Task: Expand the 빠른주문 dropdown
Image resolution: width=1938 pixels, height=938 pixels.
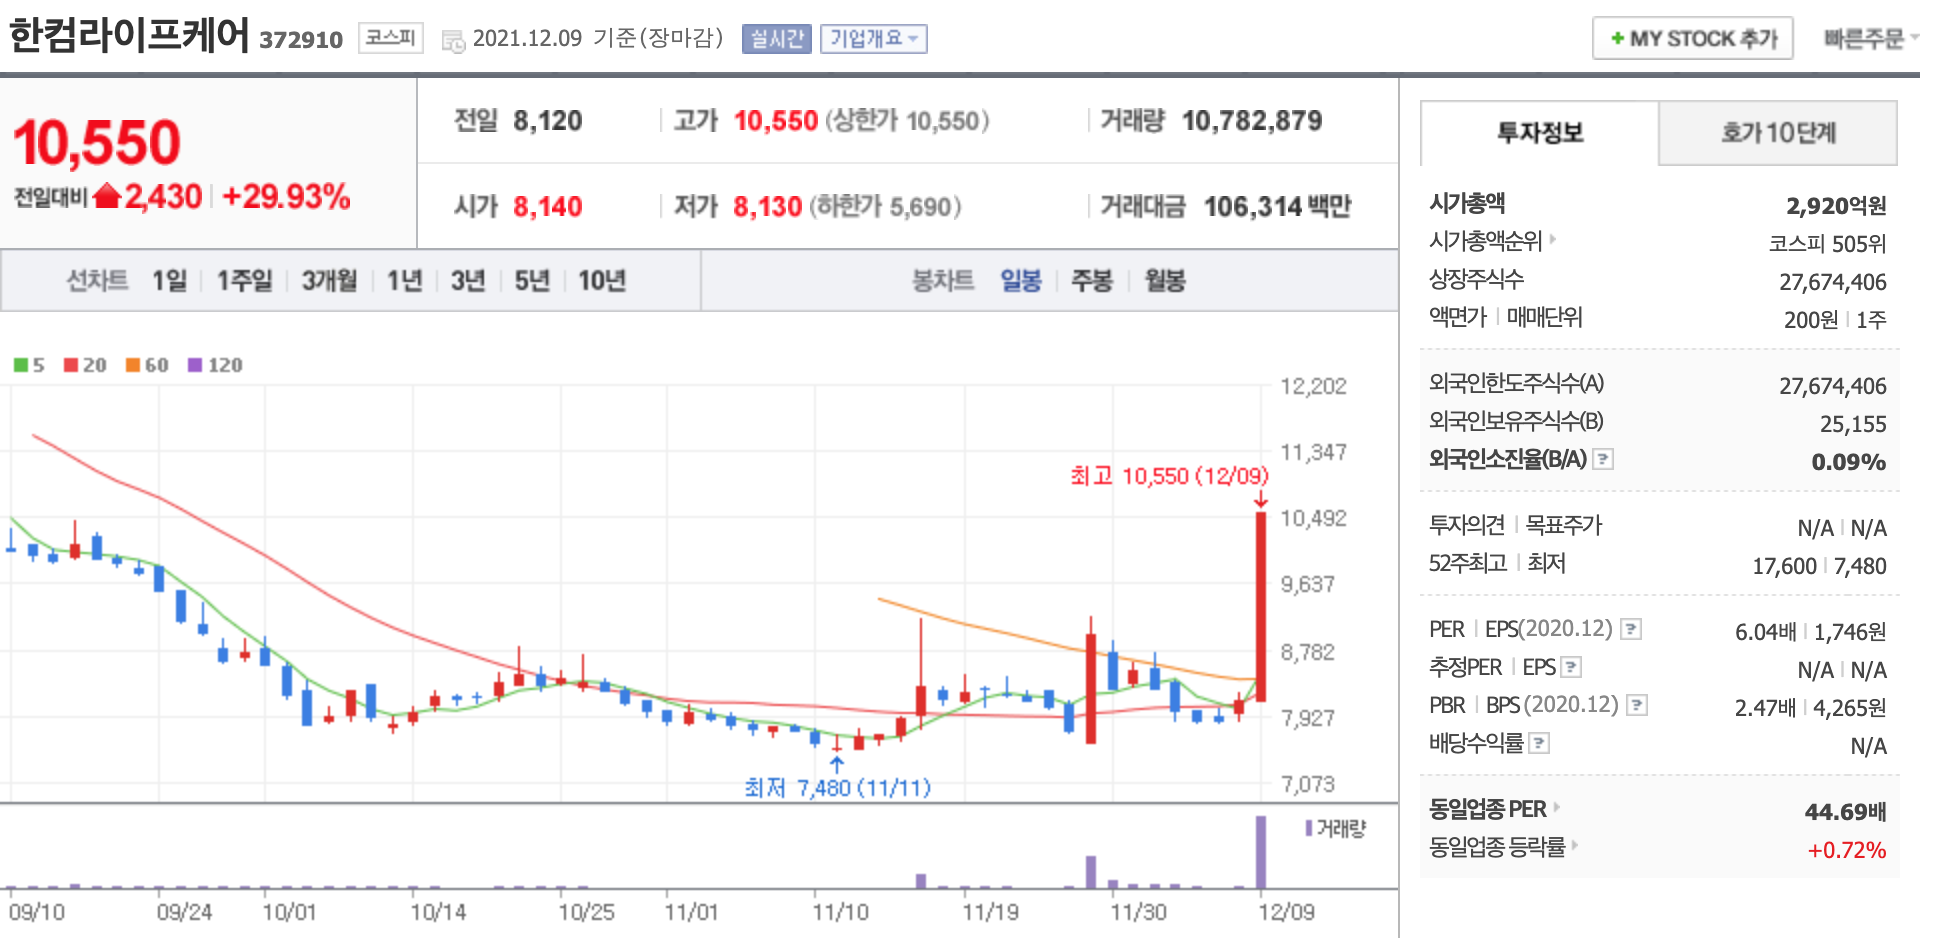Action: (1871, 39)
